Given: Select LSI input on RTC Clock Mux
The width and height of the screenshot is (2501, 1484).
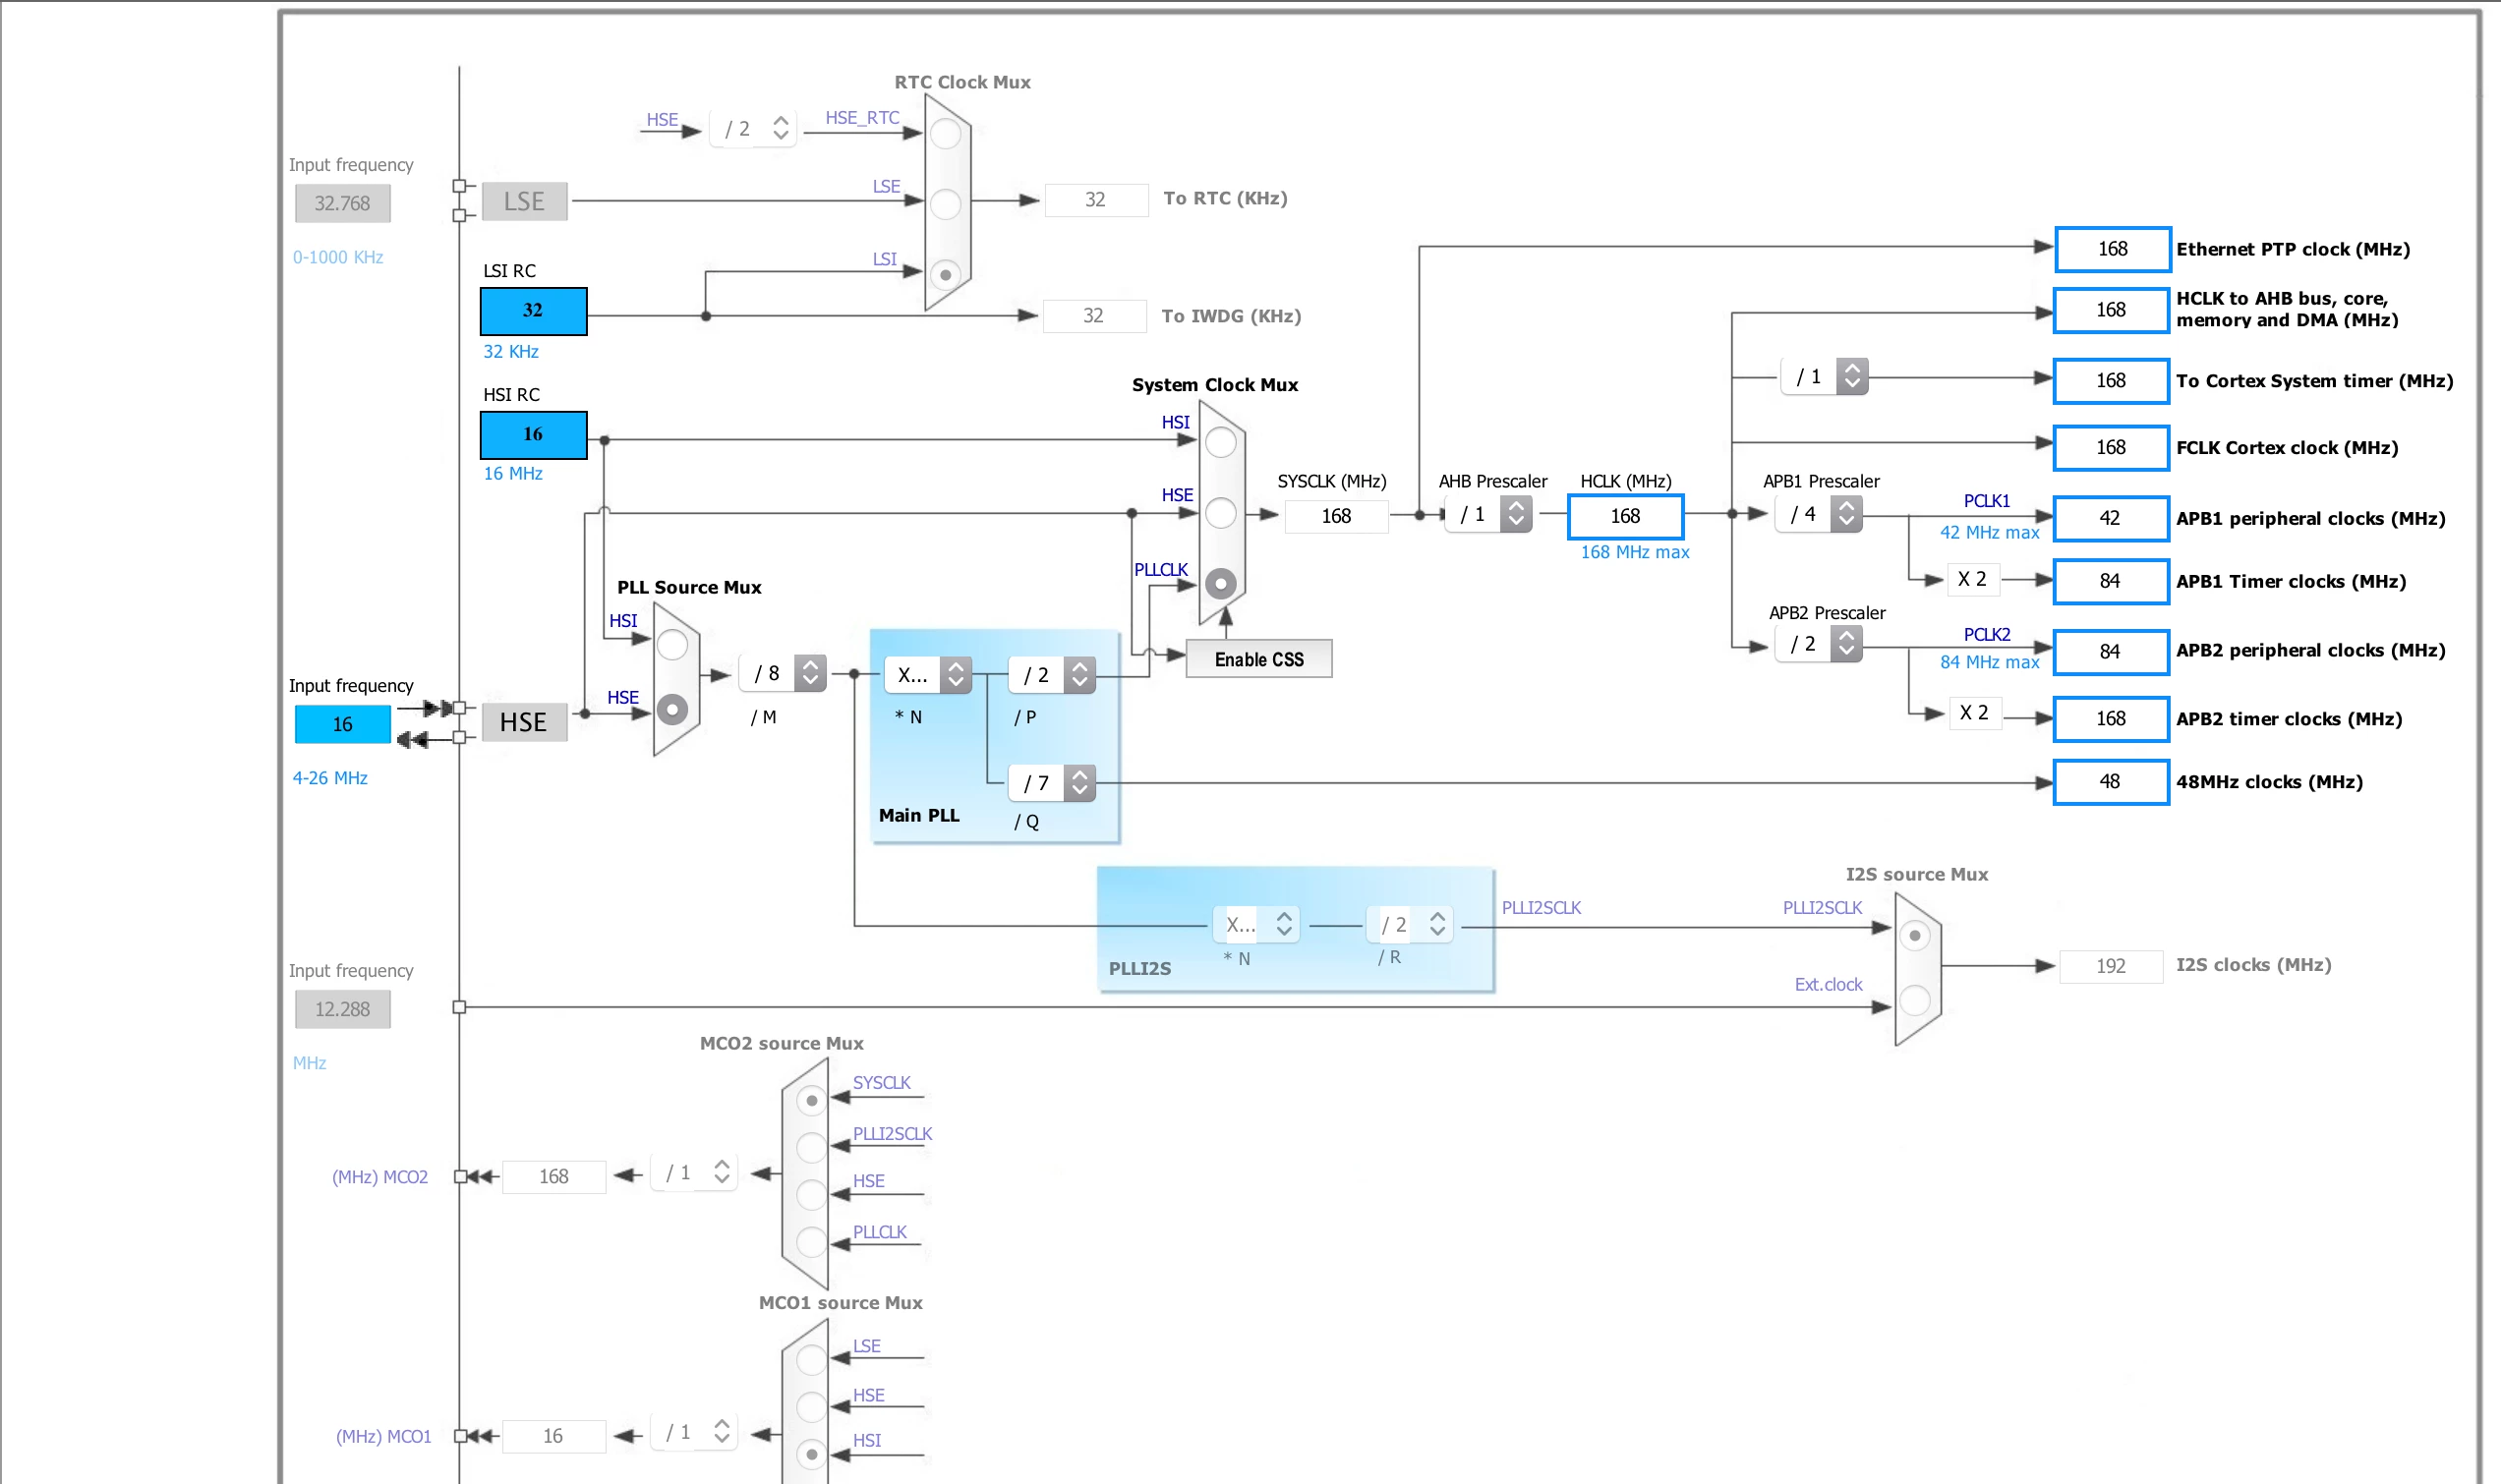Looking at the screenshot, I should 945,275.
